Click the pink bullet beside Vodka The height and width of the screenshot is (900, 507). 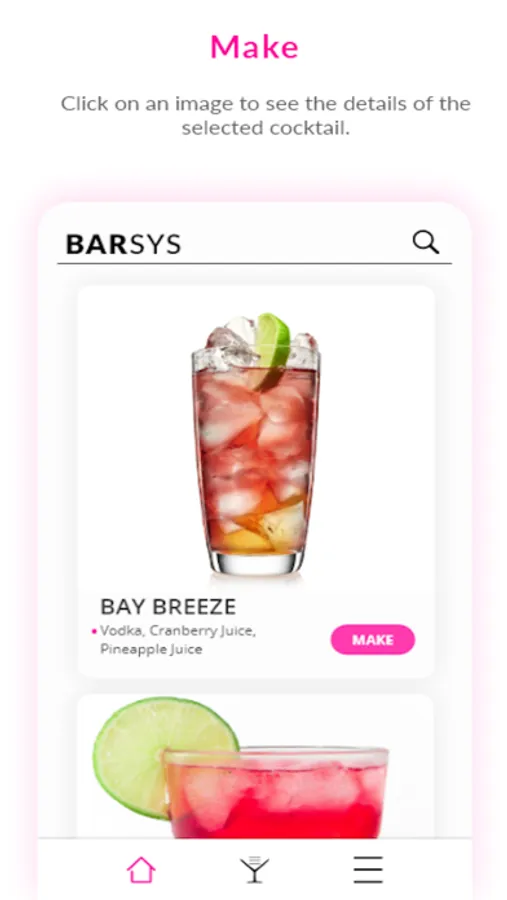point(94,631)
